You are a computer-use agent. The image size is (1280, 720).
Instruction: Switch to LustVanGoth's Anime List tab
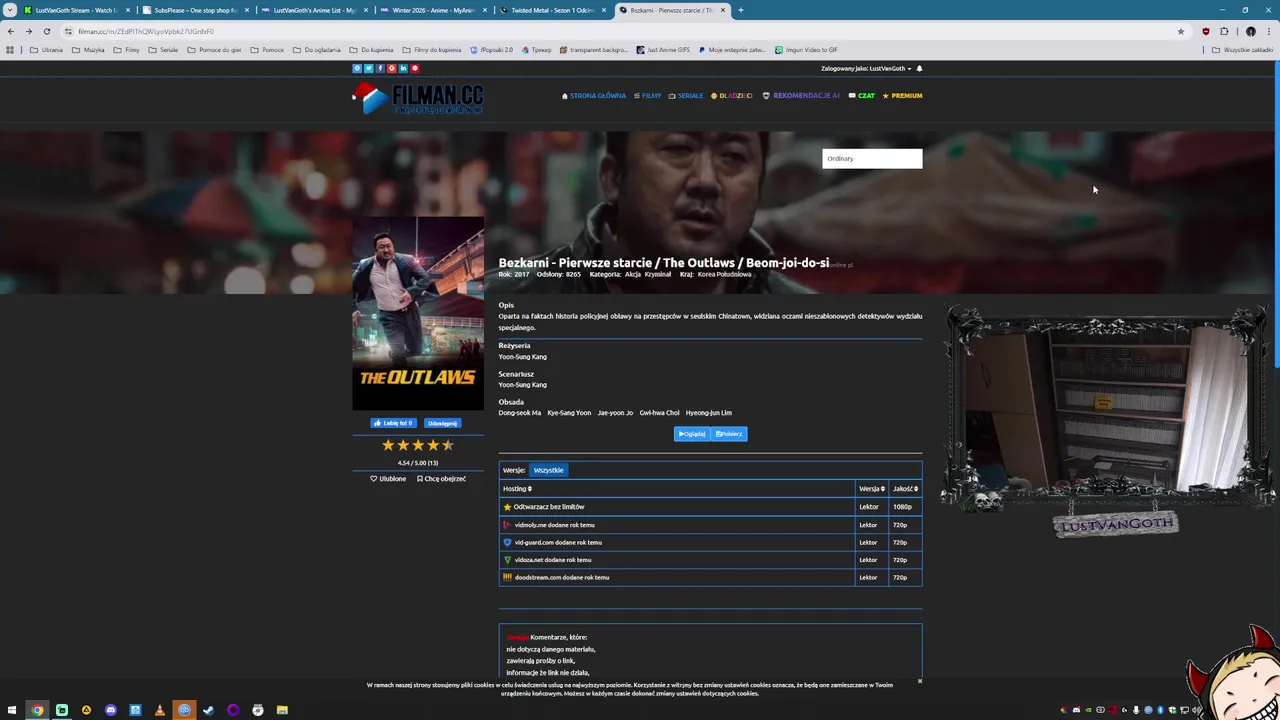pyautogui.click(x=313, y=10)
